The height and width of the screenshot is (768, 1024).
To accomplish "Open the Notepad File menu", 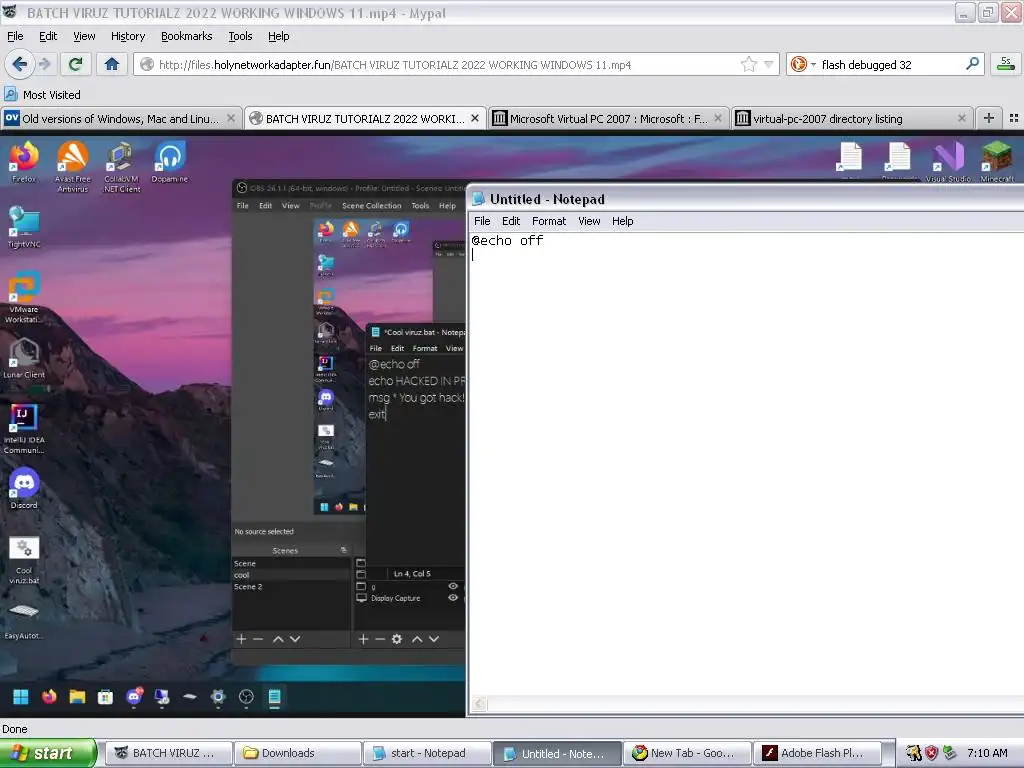I will click(482, 221).
